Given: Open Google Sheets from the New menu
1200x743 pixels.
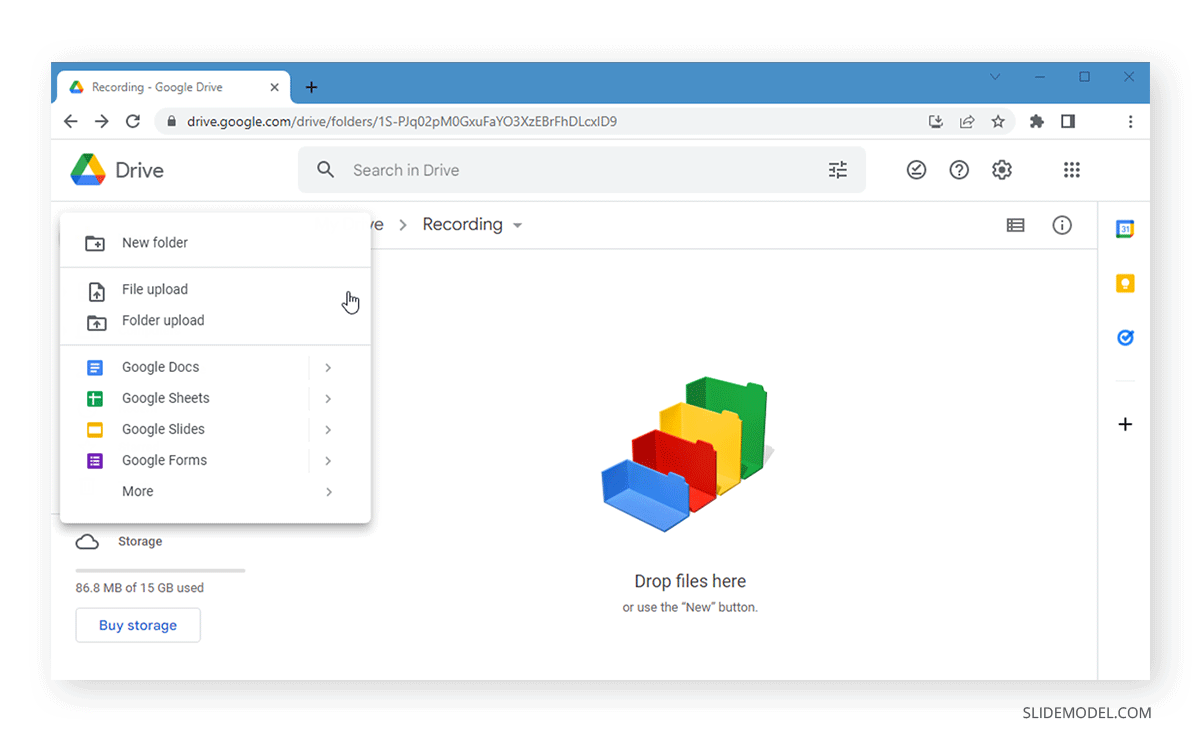Looking at the screenshot, I should tap(165, 398).
